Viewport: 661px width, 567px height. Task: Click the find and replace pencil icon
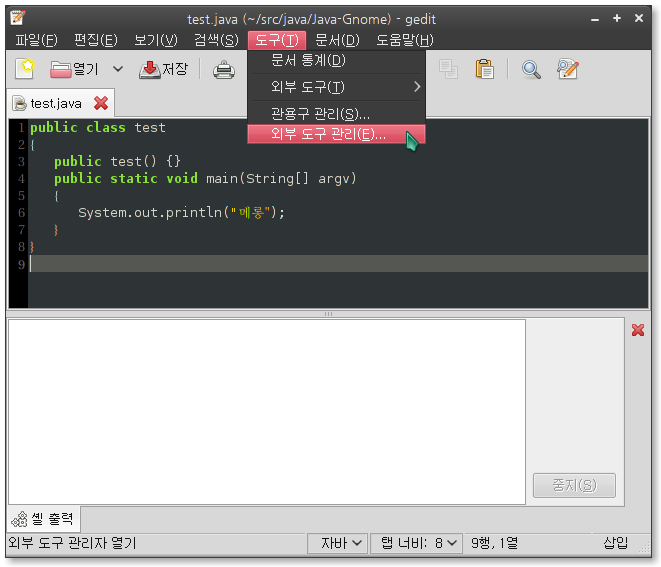[567, 69]
